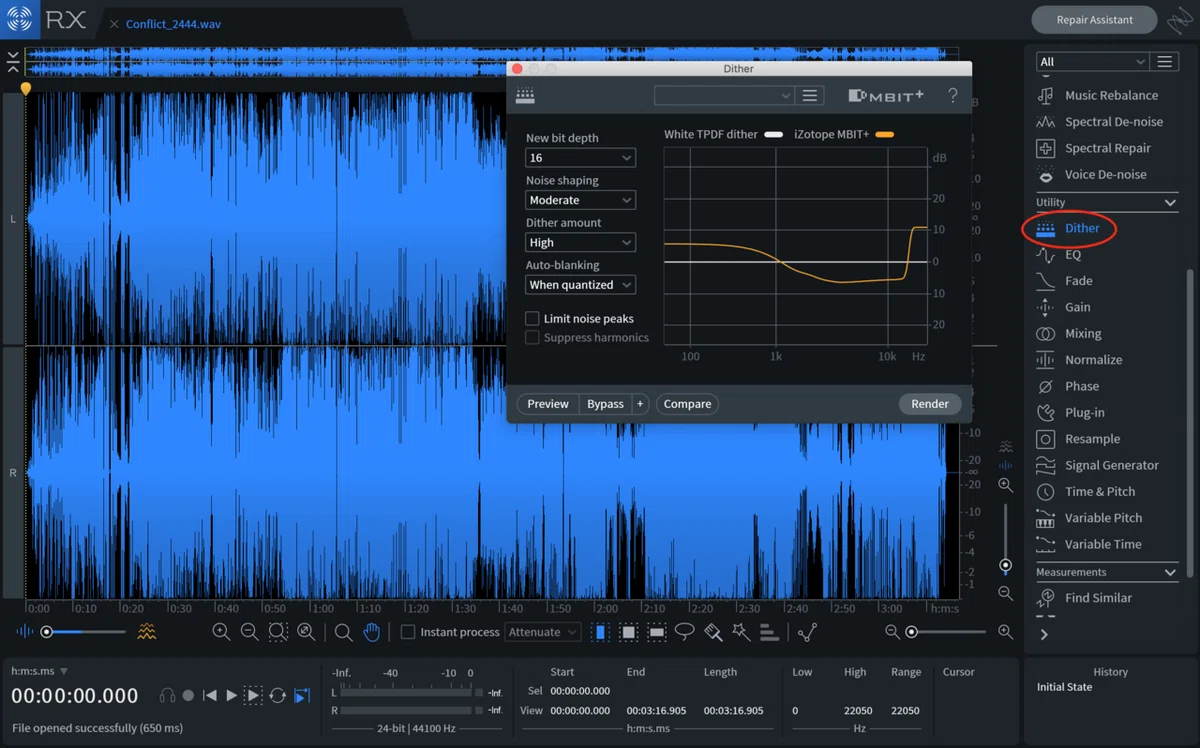Collapse the Measurements section

[x=1170, y=573]
